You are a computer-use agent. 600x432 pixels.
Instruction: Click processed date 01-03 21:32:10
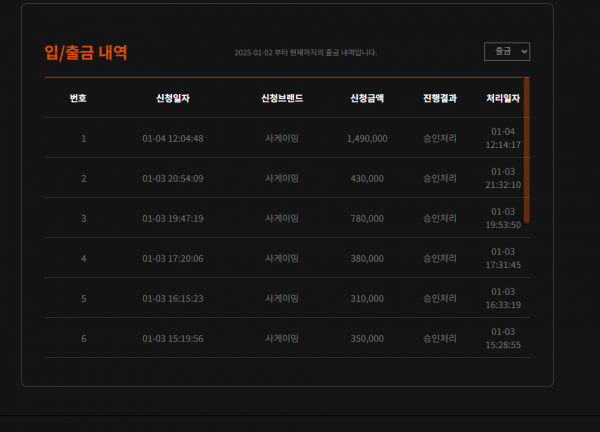click(503, 178)
